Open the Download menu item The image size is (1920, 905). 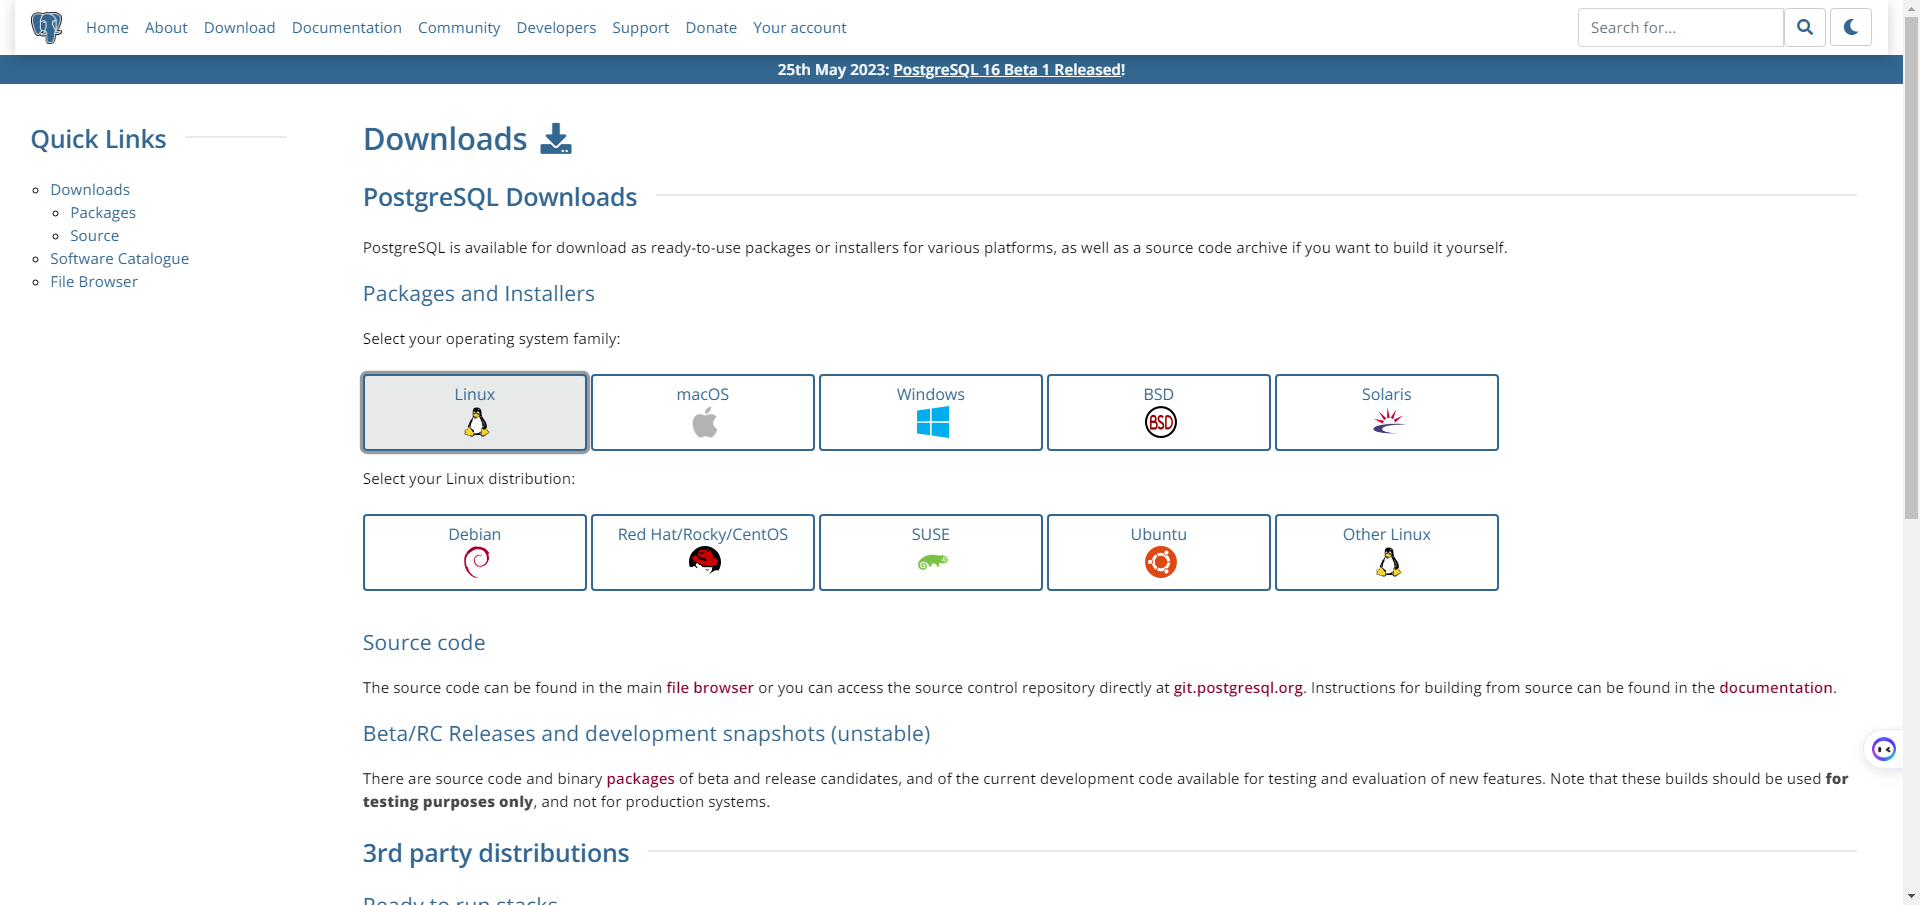(x=239, y=28)
